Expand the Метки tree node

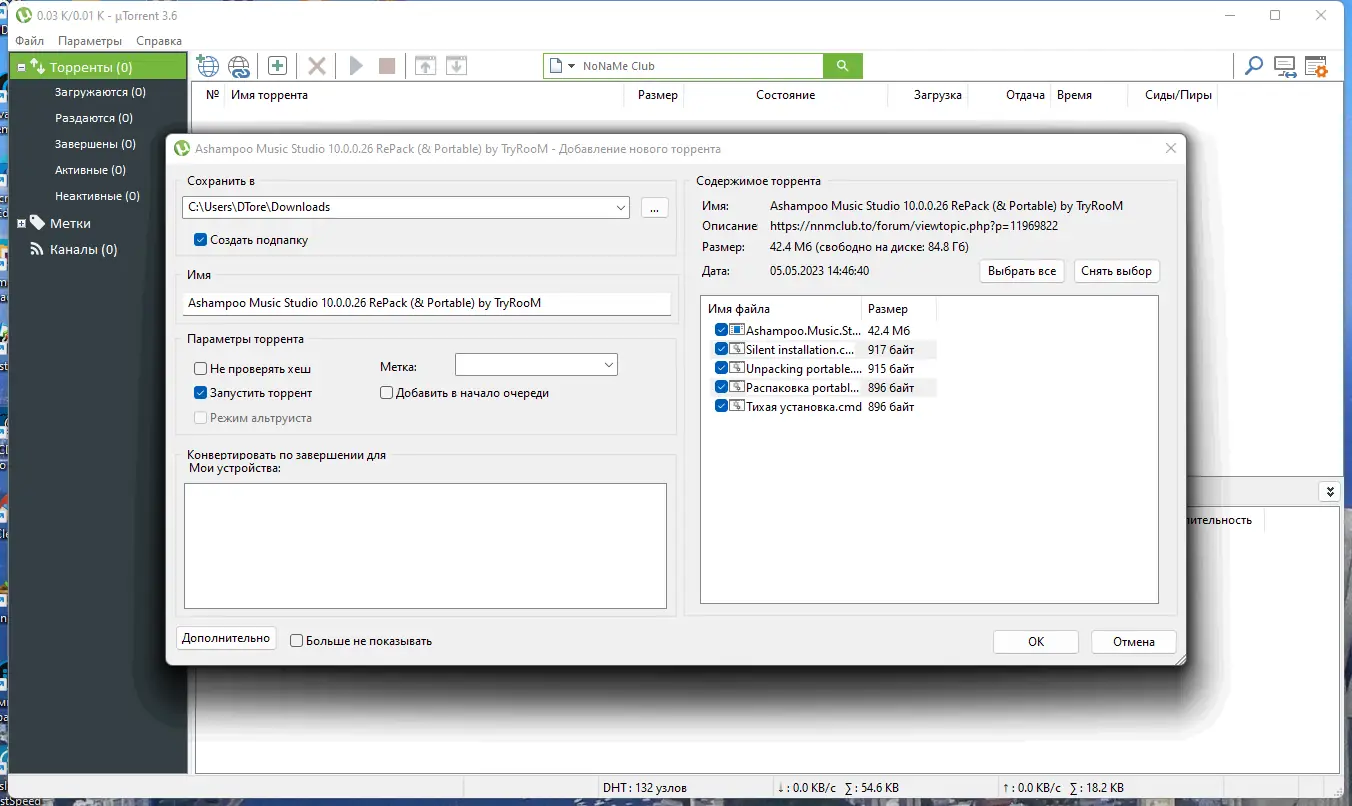pyautogui.click(x=21, y=223)
